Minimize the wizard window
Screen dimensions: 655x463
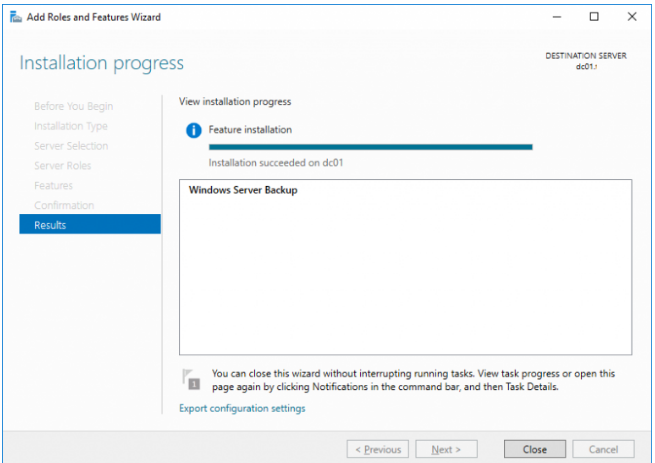coord(557,17)
